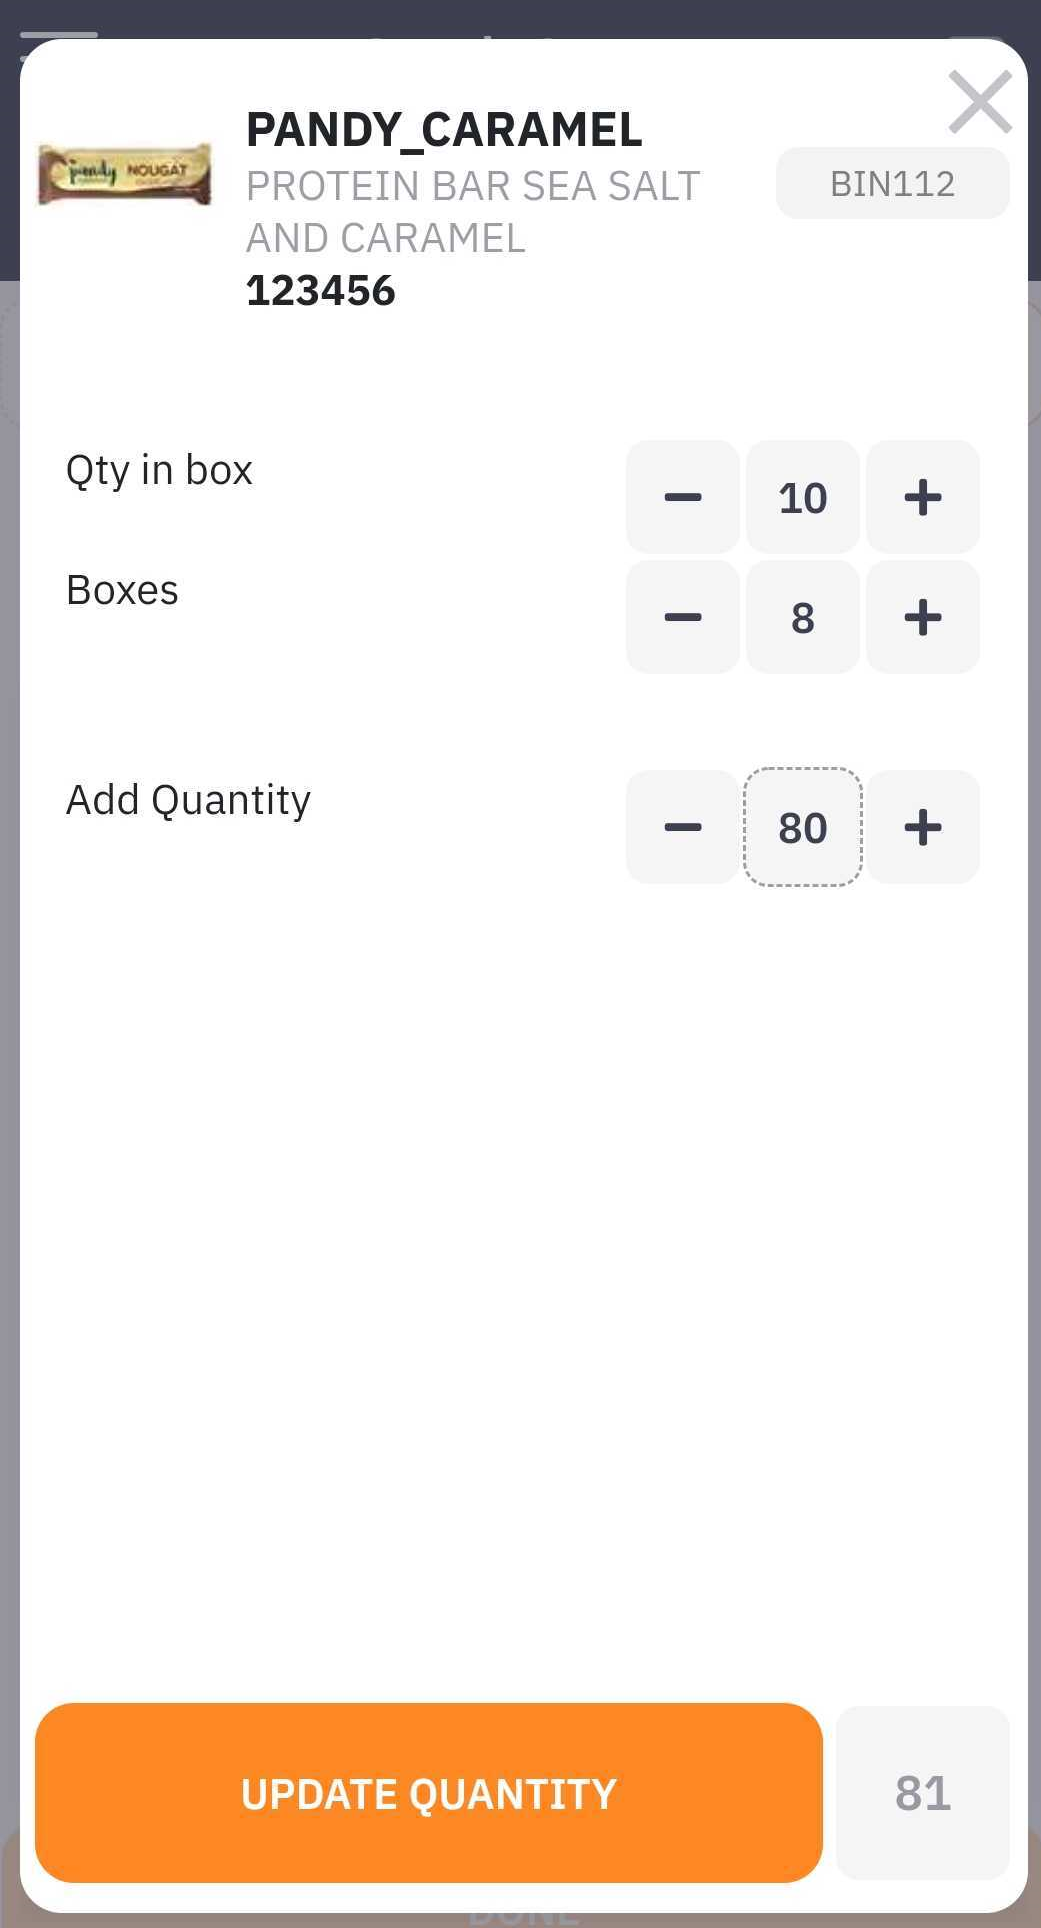
Task: Click the PANDY_CARAMEL product title
Action: click(x=444, y=129)
